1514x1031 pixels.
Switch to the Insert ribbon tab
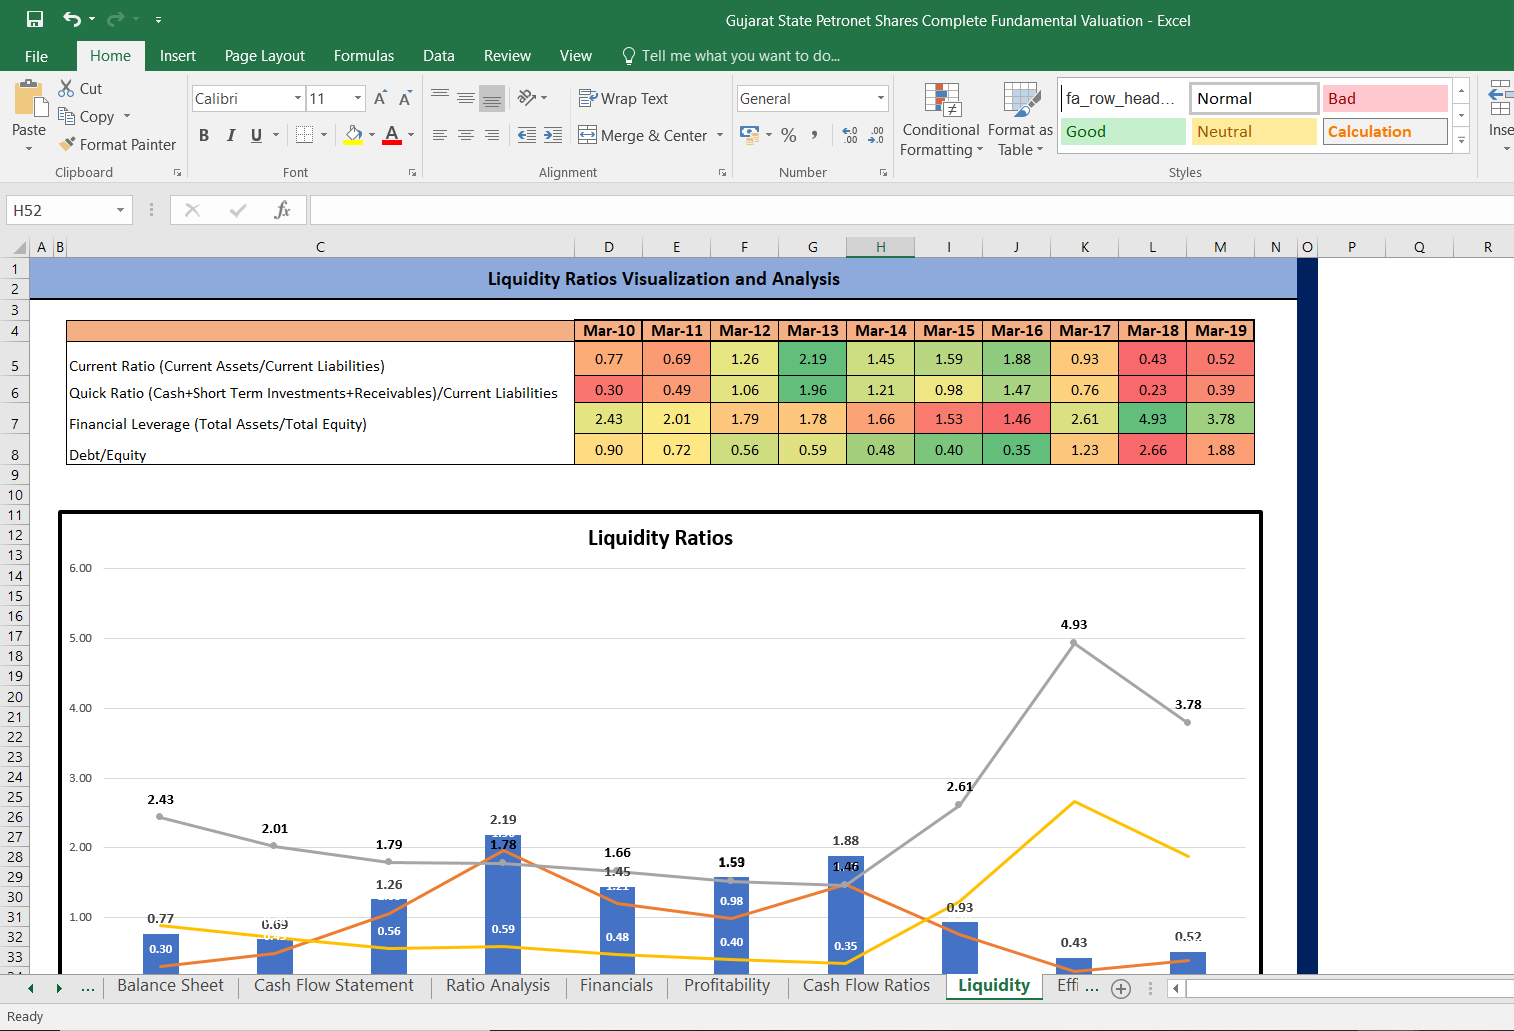(178, 56)
